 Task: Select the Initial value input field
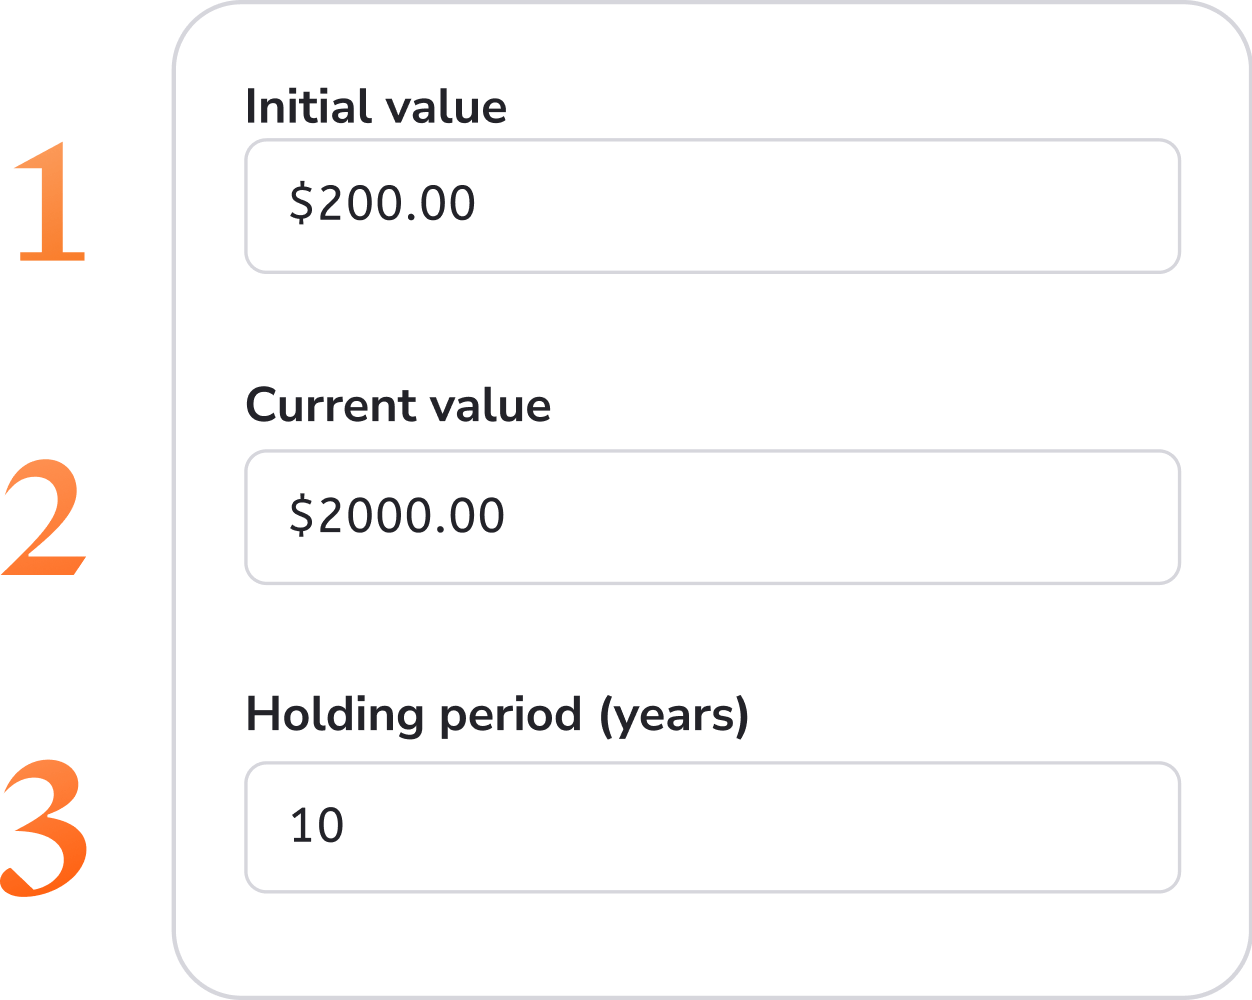pyautogui.click(x=712, y=205)
